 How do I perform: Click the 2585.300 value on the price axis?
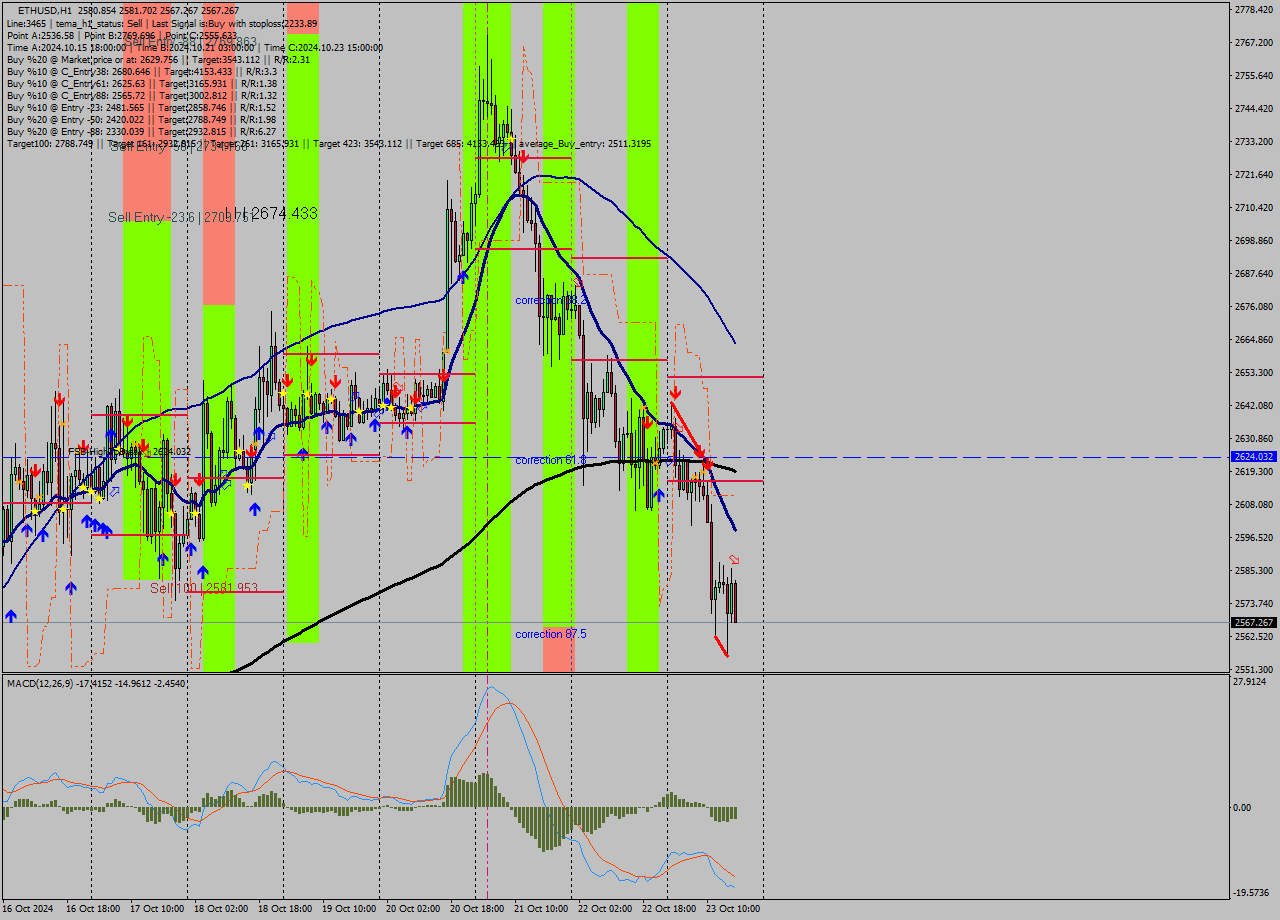[1254, 570]
